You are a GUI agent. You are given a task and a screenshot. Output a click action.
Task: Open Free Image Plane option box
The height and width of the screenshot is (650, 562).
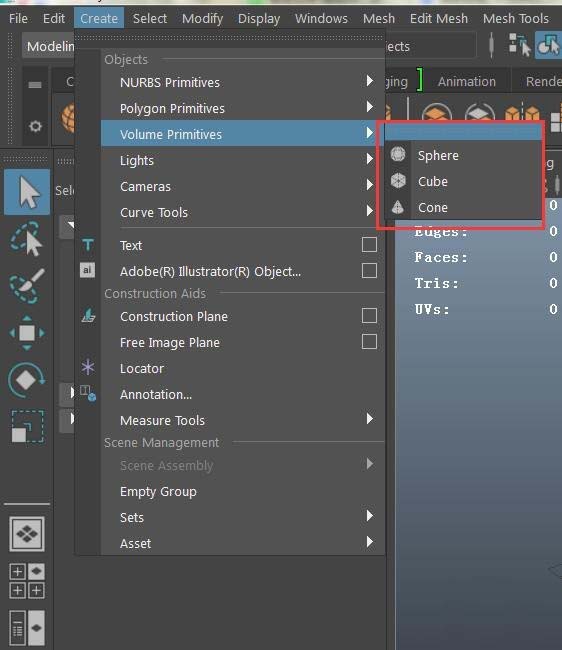(x=369, y=342)
